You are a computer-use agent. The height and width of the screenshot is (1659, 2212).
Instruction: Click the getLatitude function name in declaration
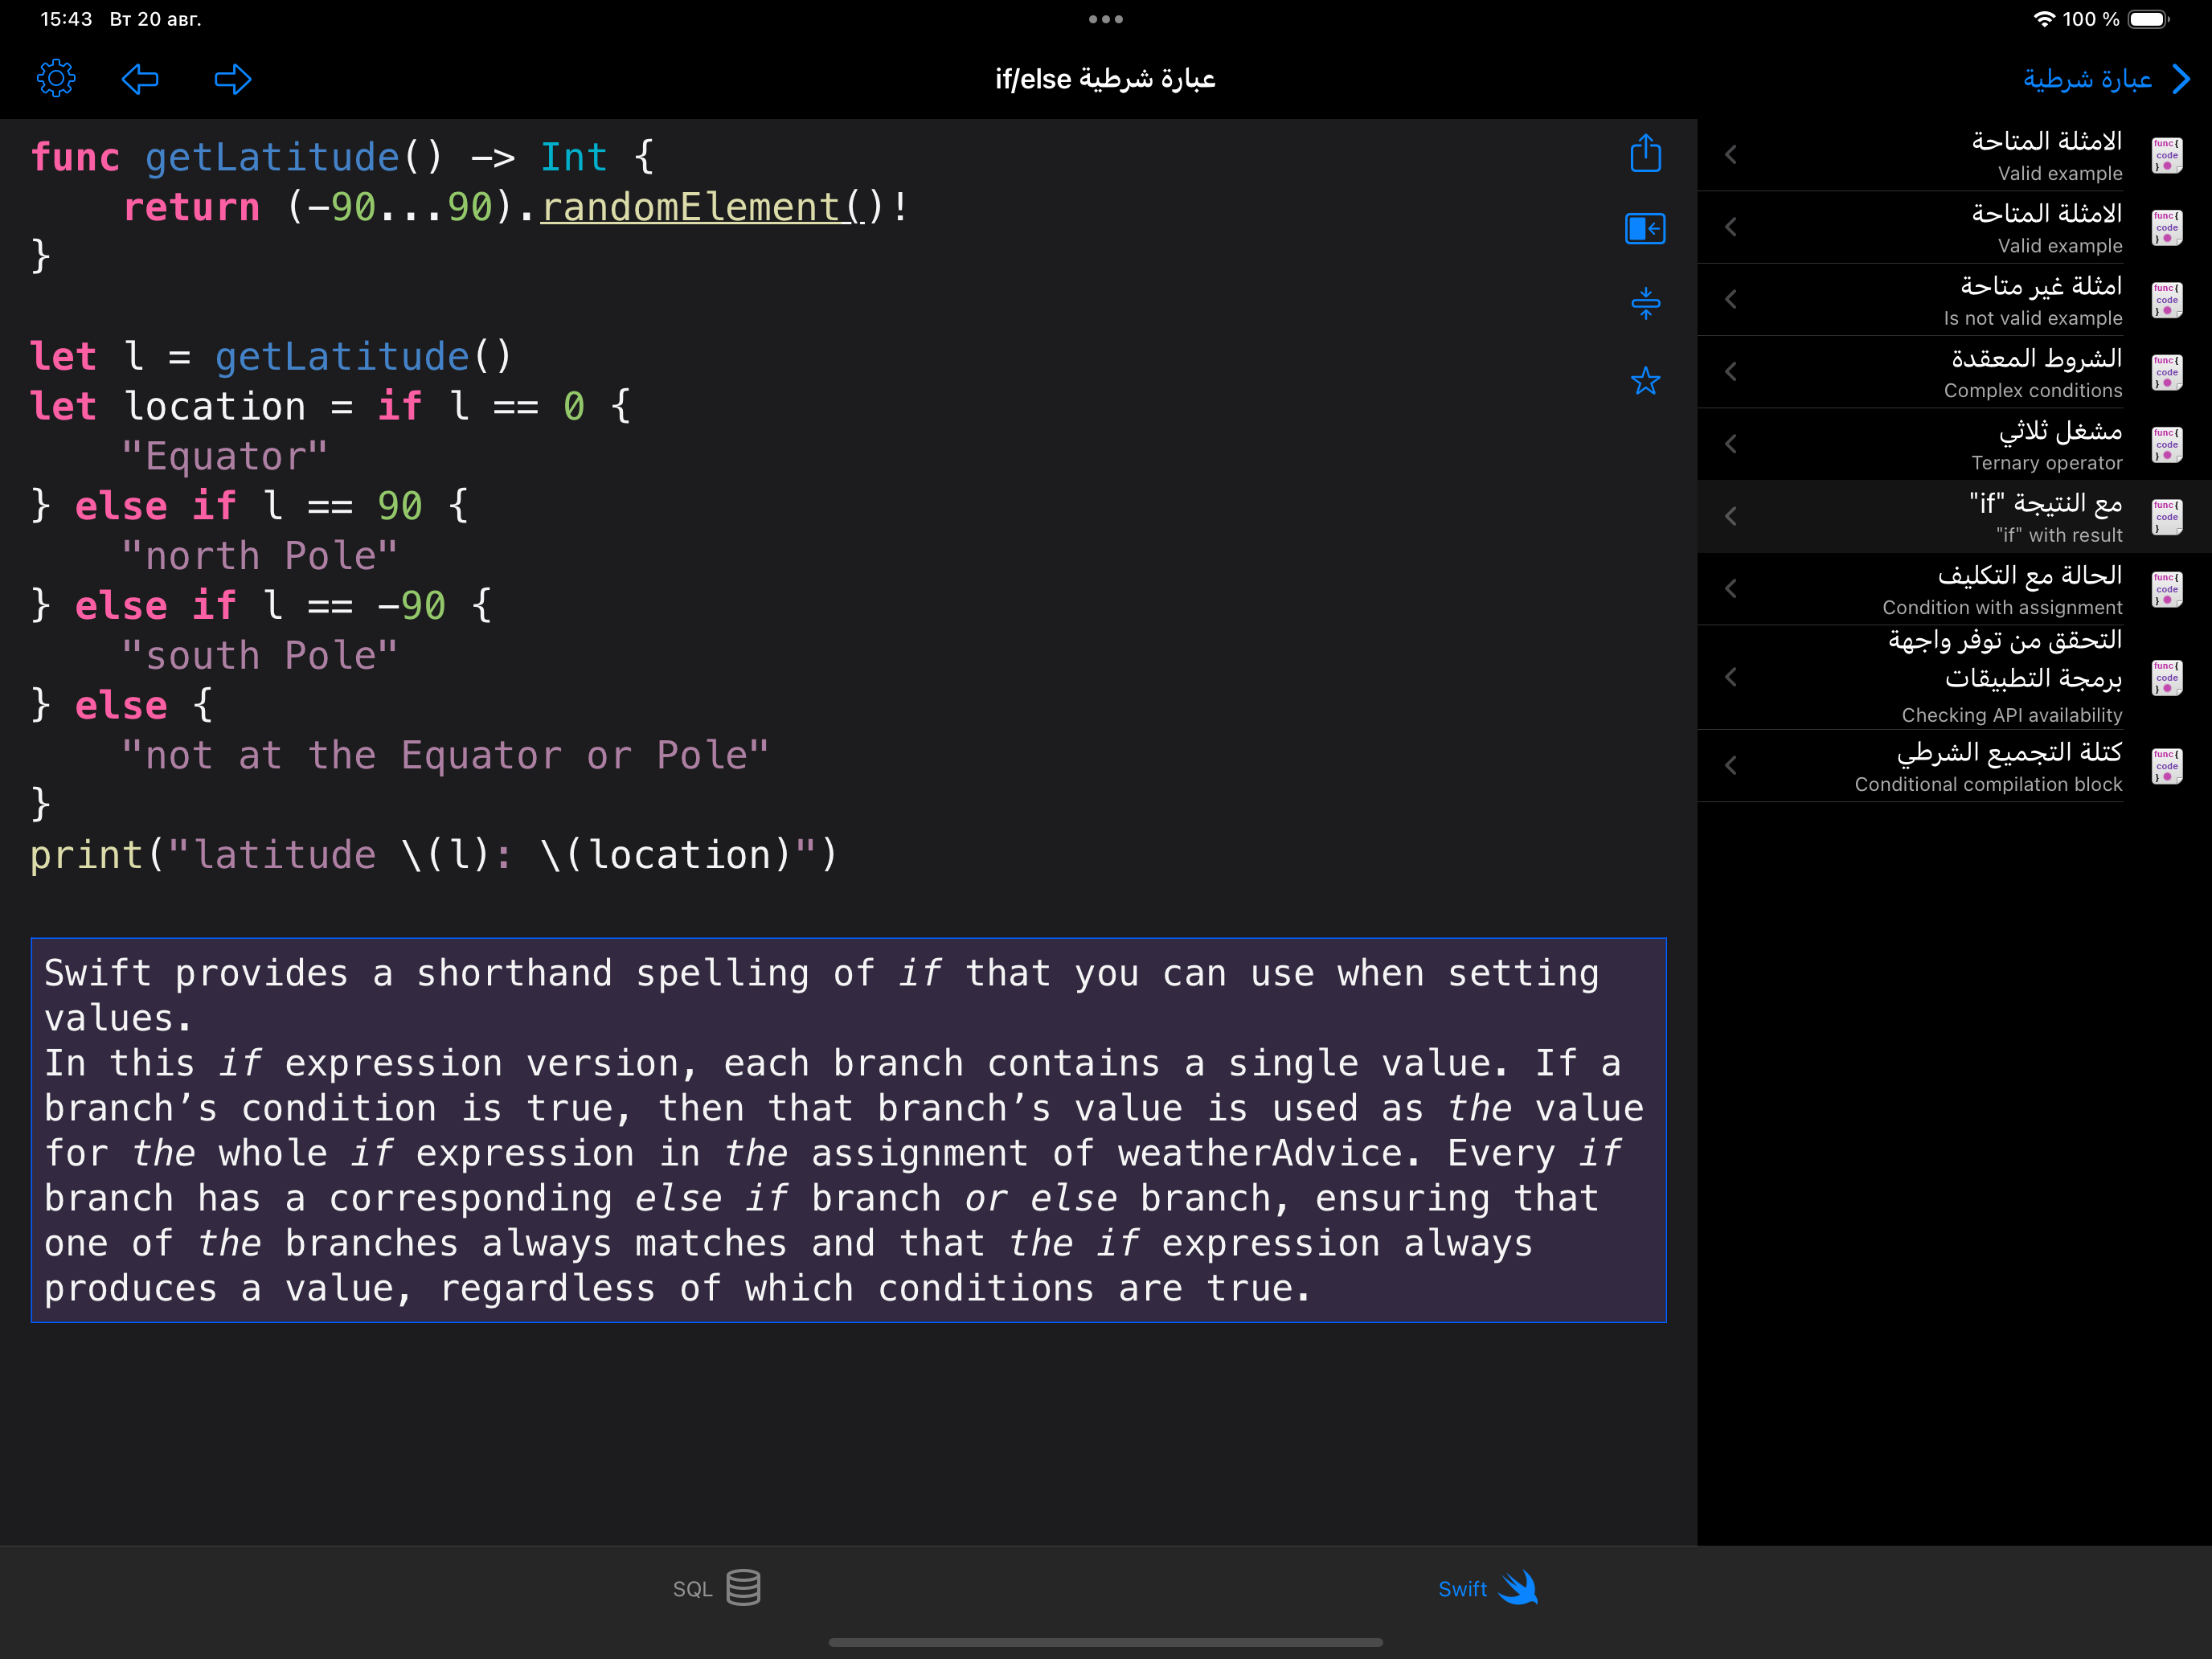(x=272, y=157)
